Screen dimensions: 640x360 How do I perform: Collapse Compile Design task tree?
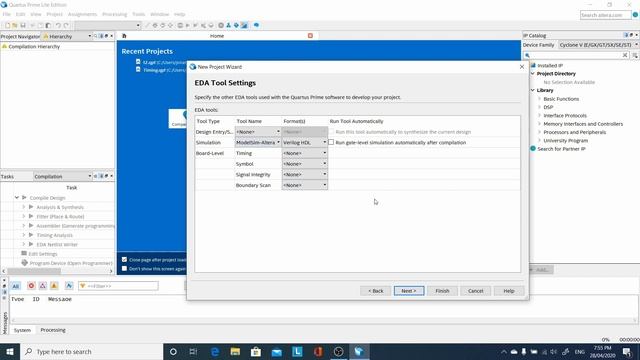17,198
